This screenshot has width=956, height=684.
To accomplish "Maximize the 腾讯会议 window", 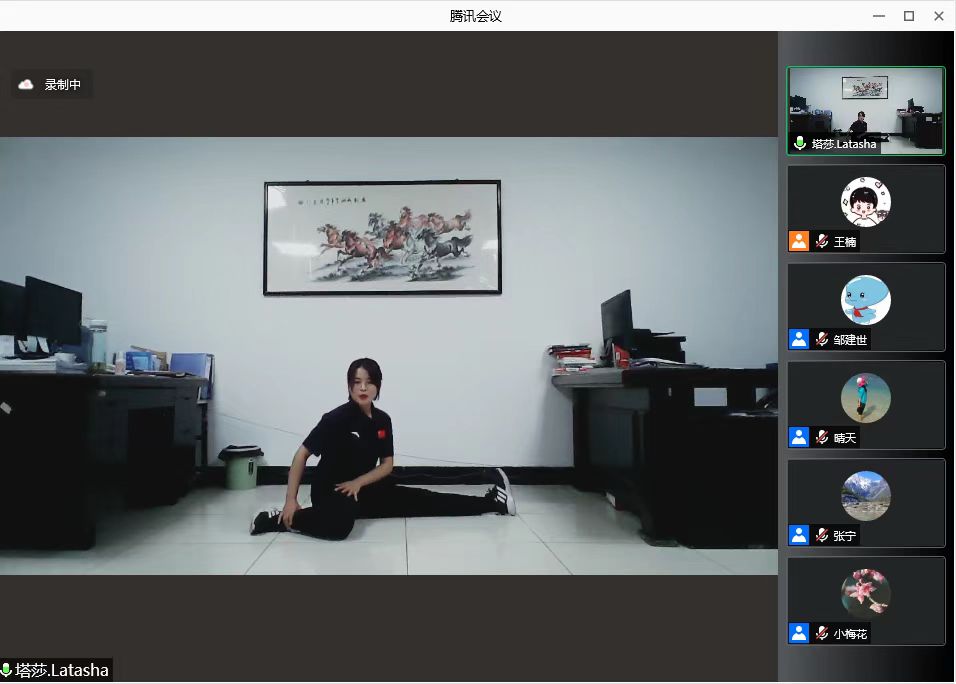I will coord(909,16).
